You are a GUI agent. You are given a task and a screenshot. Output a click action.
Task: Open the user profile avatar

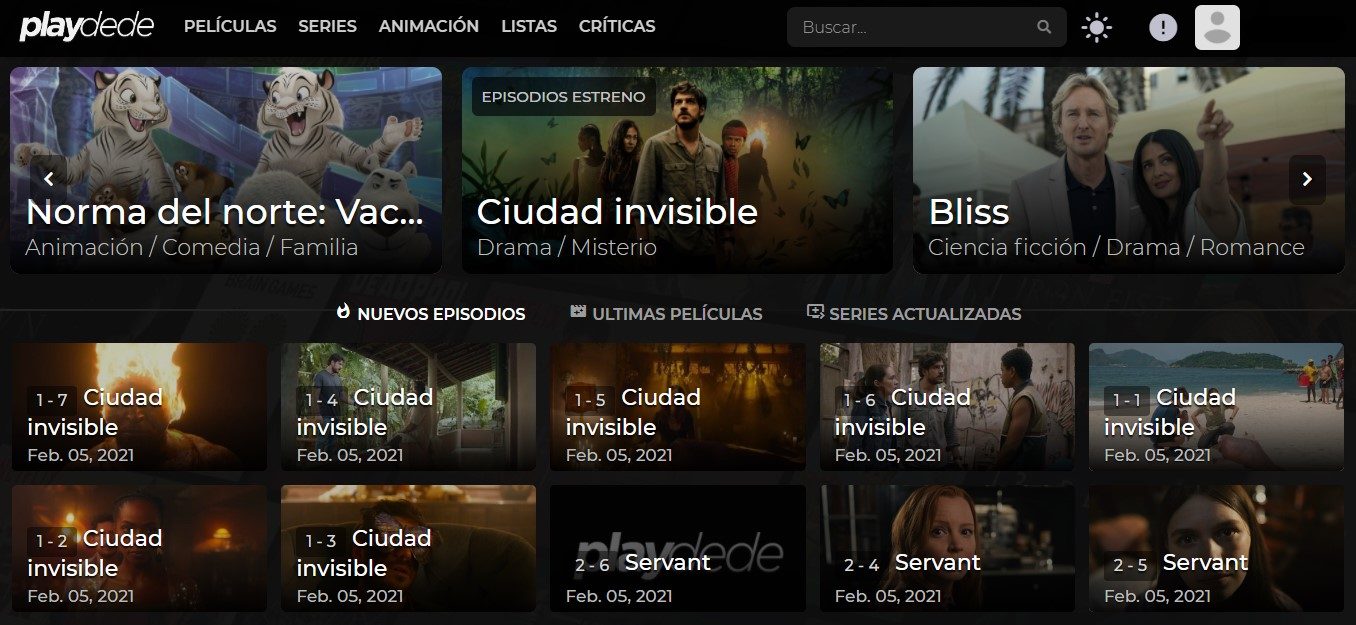[x=1217, y=27]
